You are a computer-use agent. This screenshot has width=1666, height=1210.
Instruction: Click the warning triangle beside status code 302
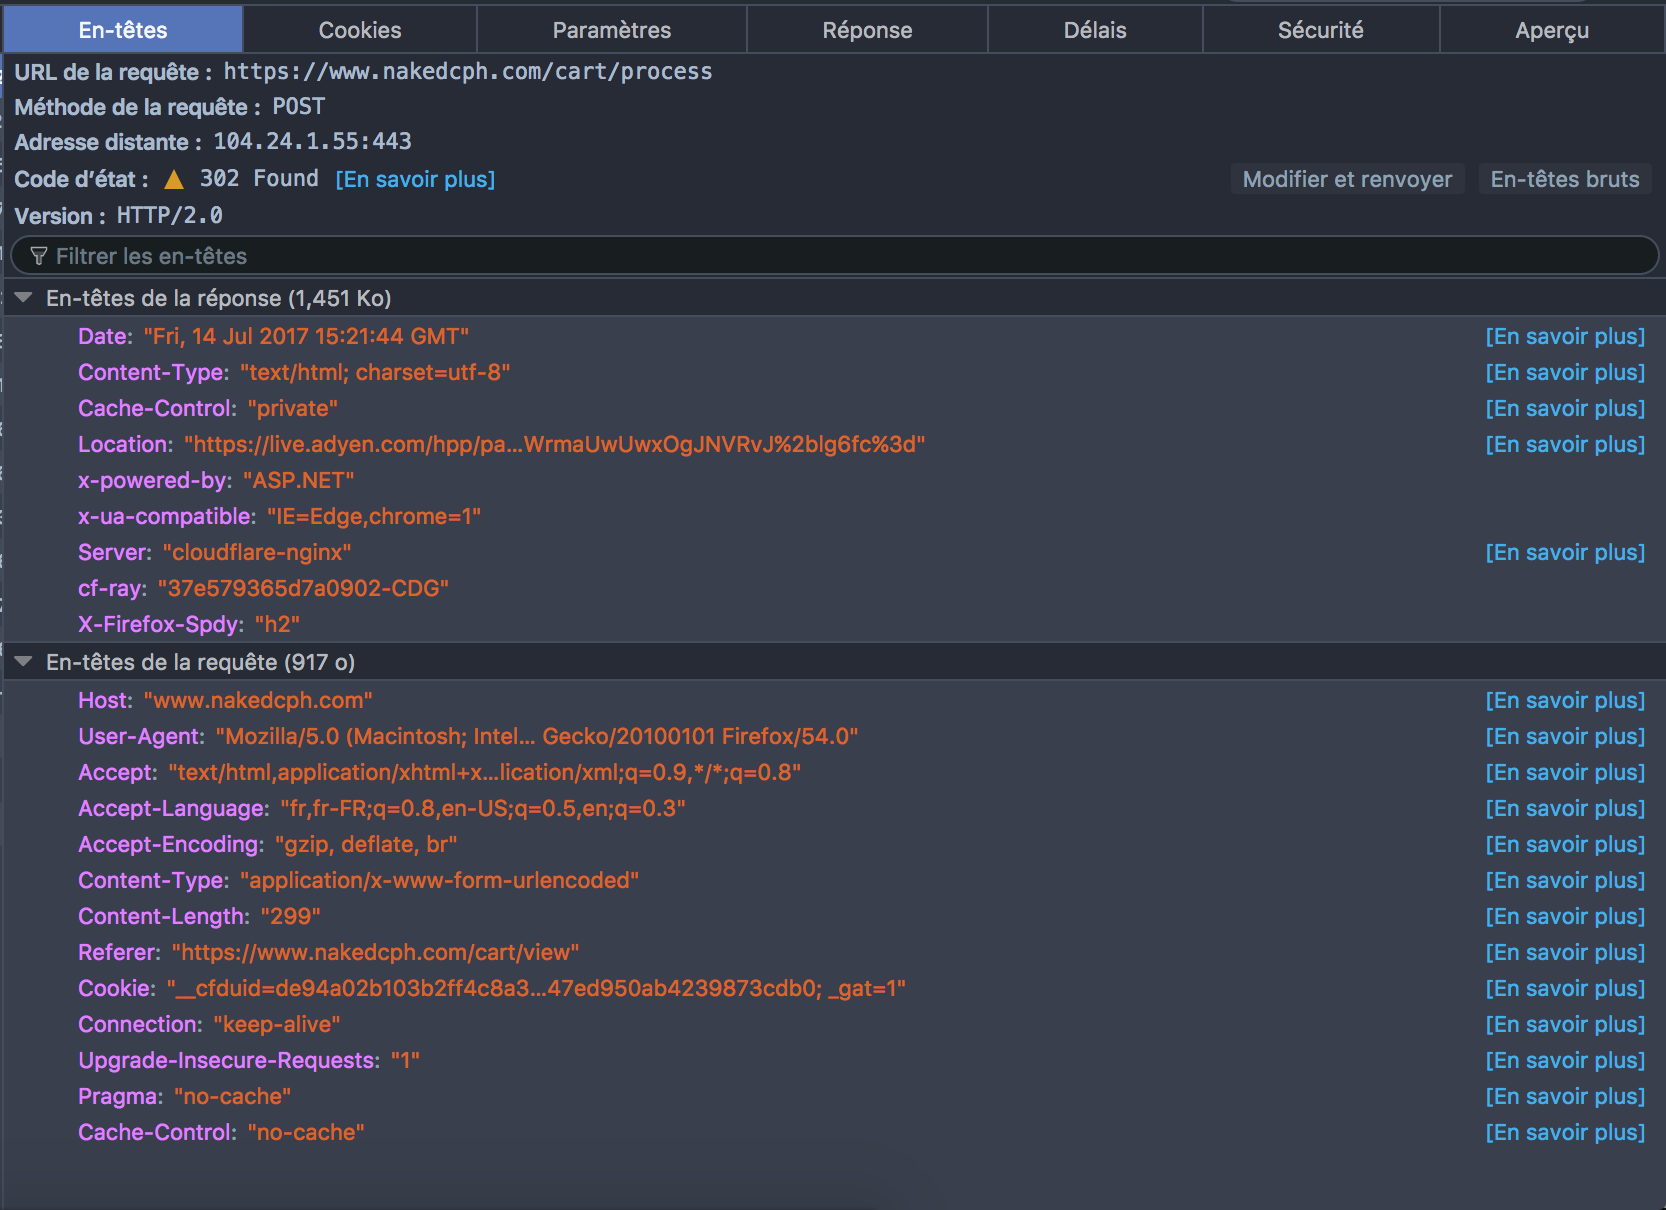click(x=174, y=179)
